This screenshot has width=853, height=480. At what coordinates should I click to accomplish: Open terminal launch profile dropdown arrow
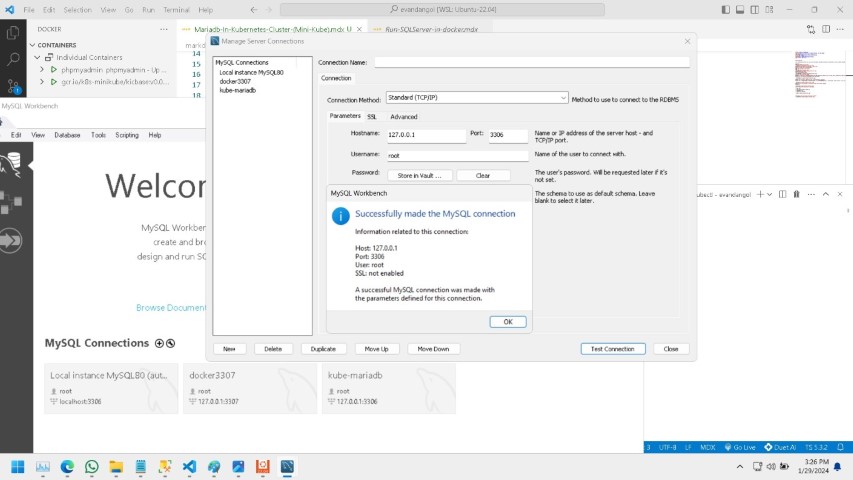(x=769, y=194)
